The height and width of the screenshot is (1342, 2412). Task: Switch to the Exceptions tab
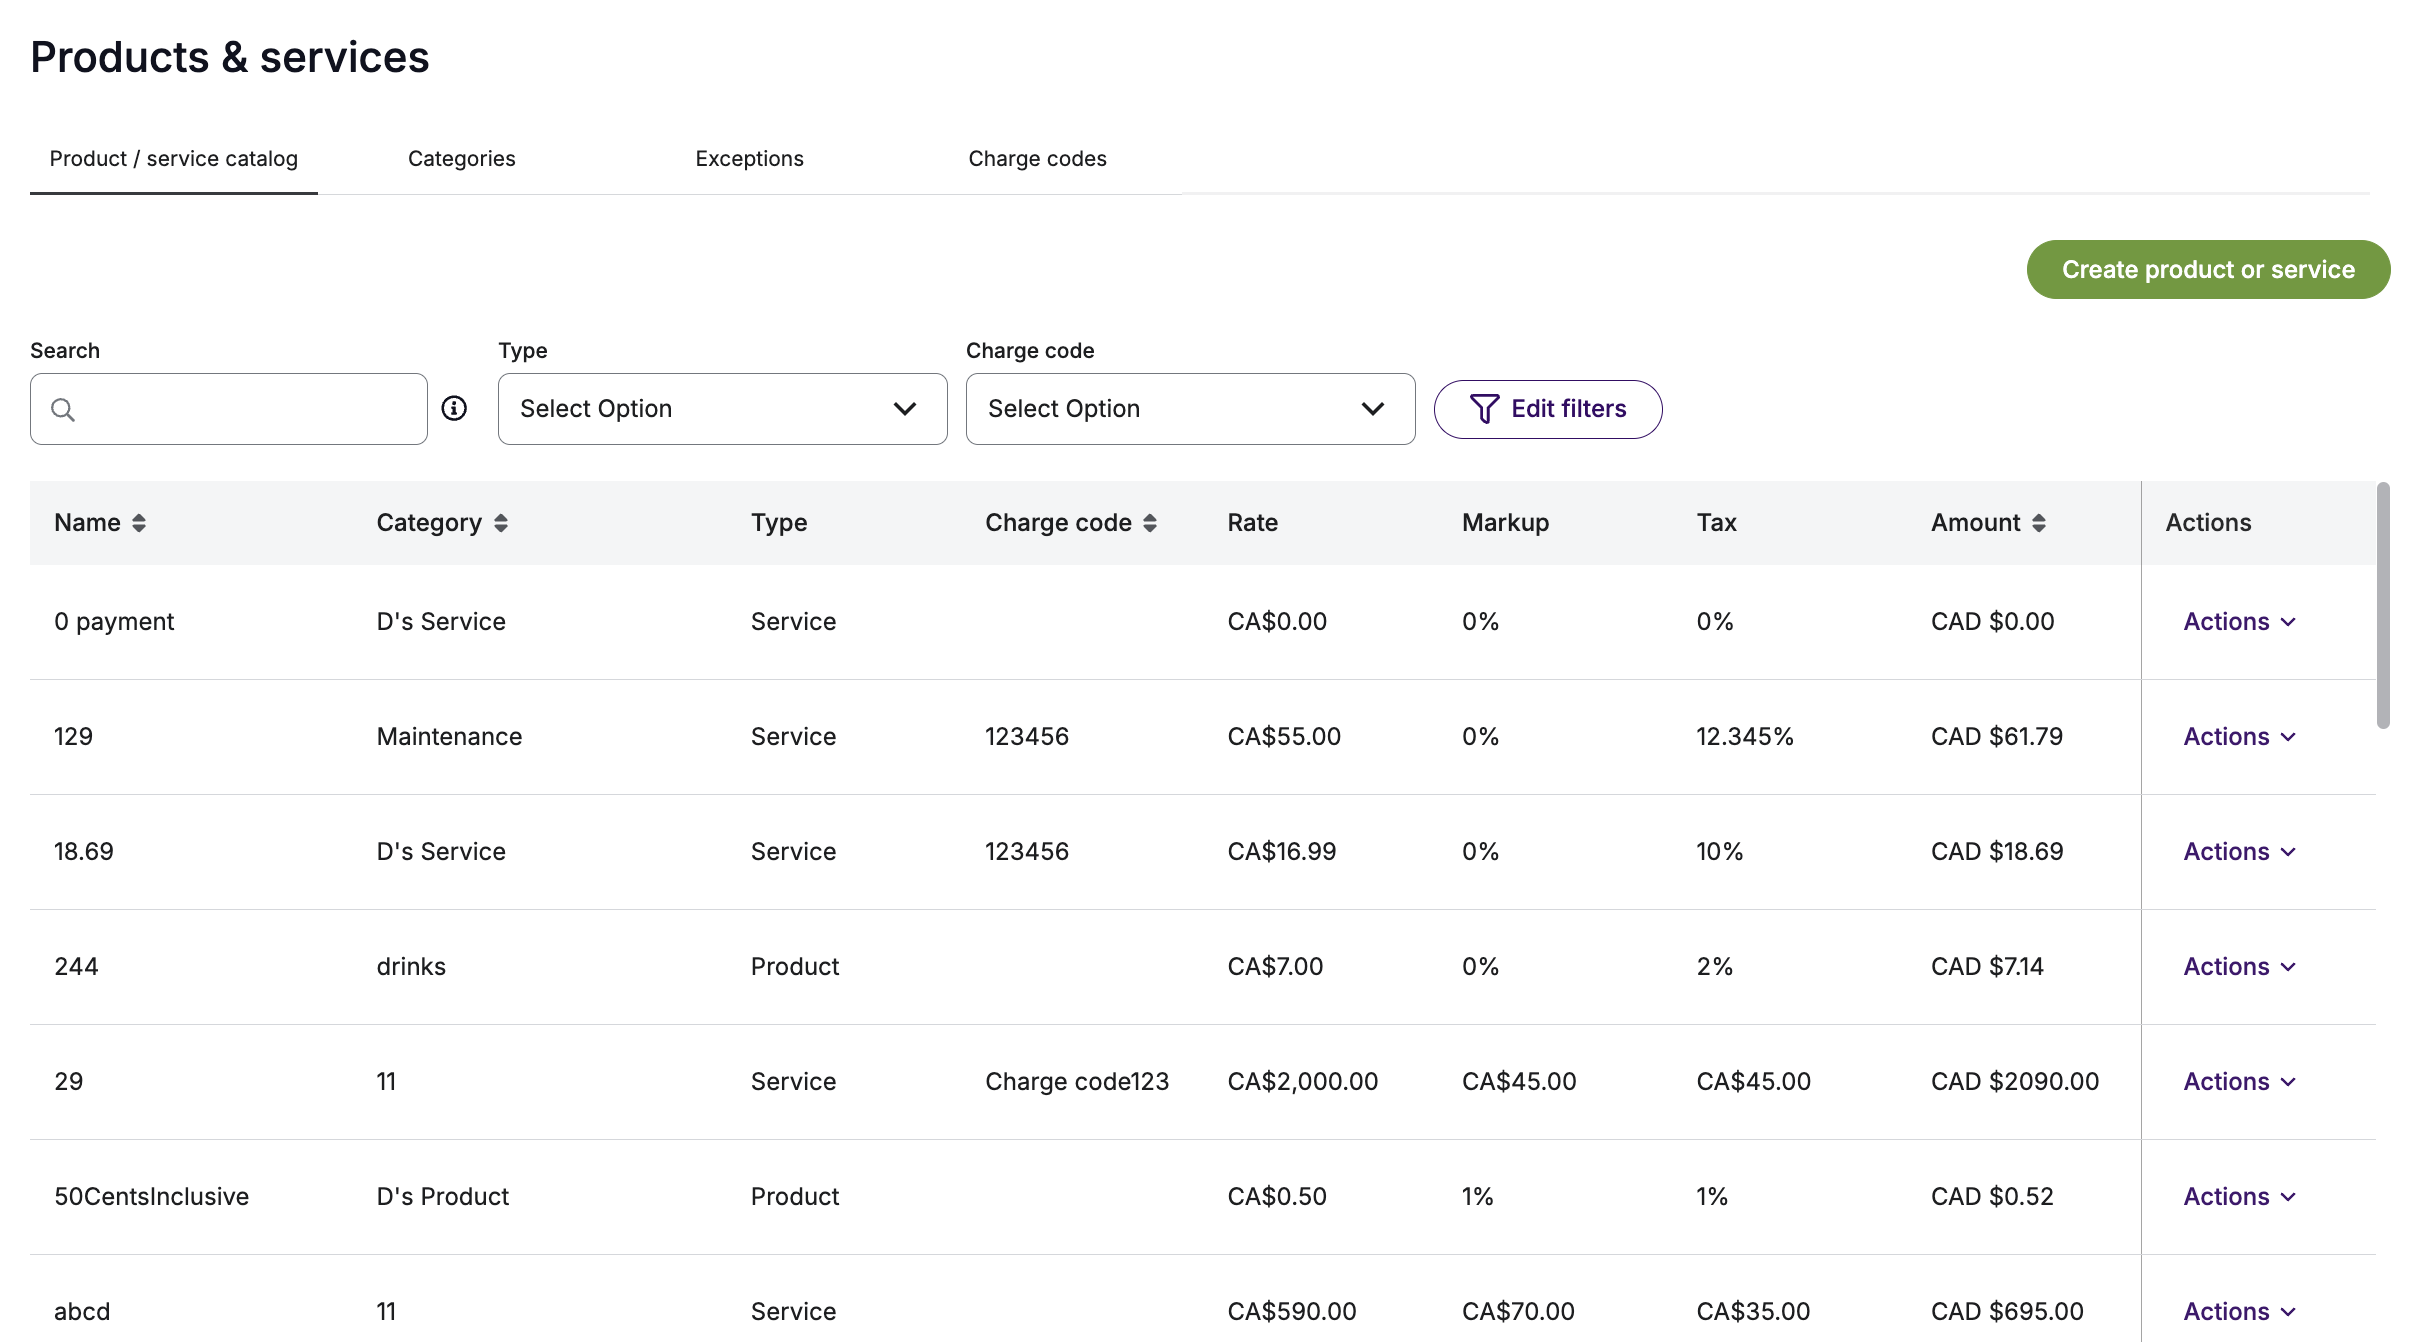click(x=749, y=158)
